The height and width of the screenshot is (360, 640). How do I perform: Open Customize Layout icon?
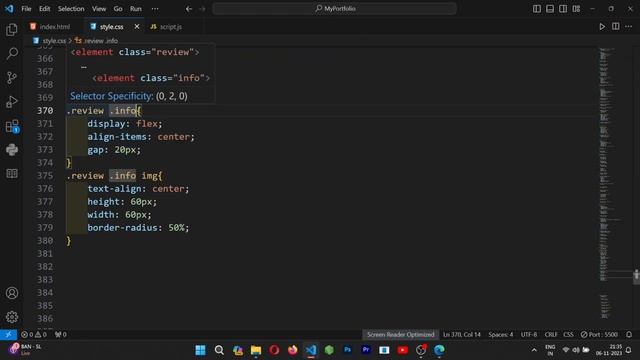576,9
